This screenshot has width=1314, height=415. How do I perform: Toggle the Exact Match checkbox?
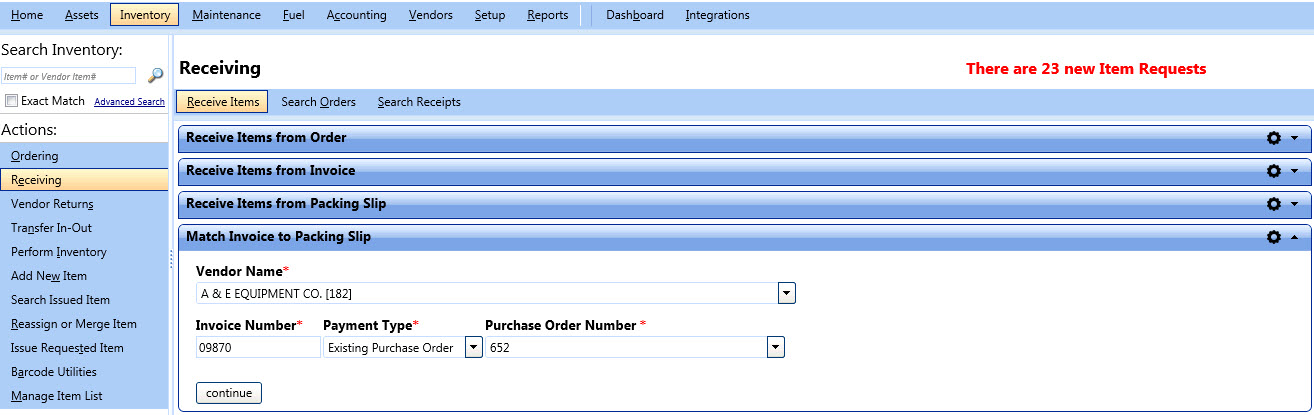pyautogui.click(x=11, y=101)
